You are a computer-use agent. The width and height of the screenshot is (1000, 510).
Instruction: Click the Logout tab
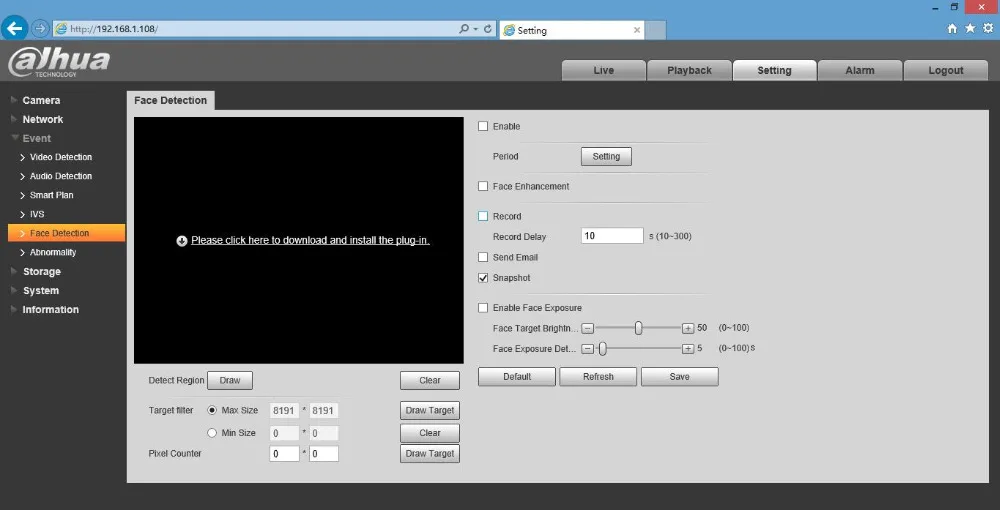click(x=946, y=70)
